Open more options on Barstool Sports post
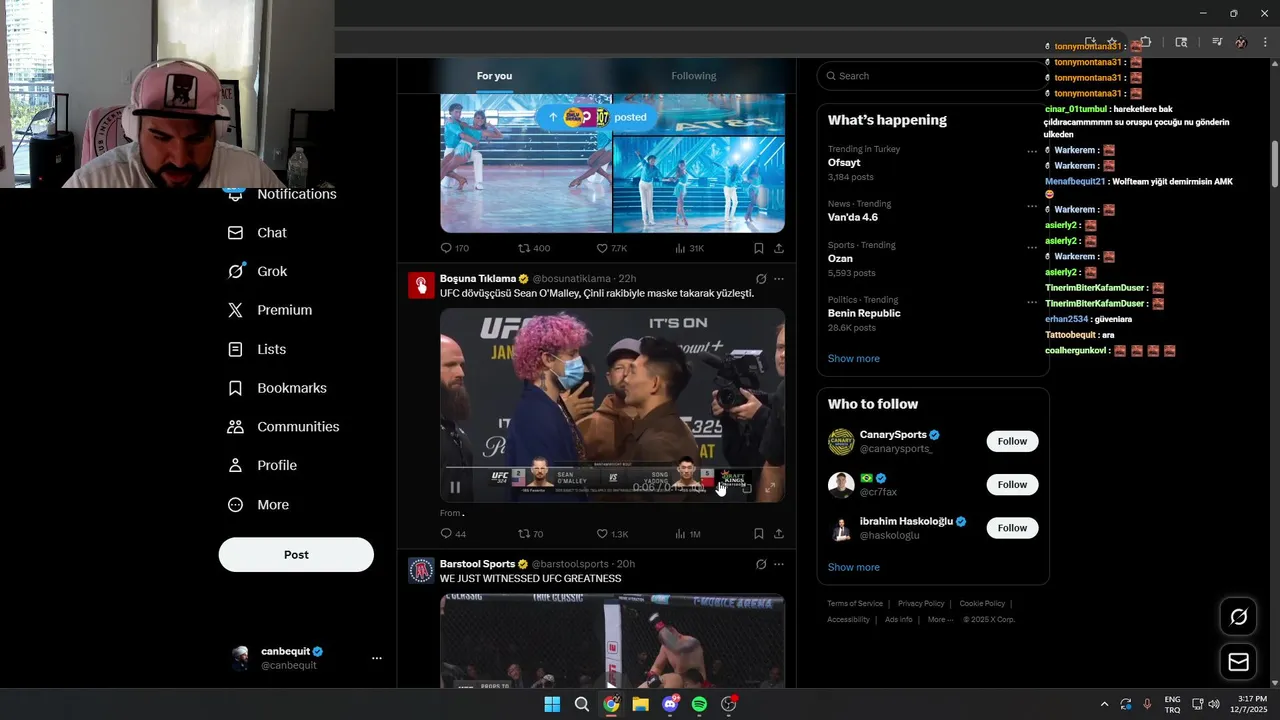Screen dimensions: 1280x720 coord(779,564)
